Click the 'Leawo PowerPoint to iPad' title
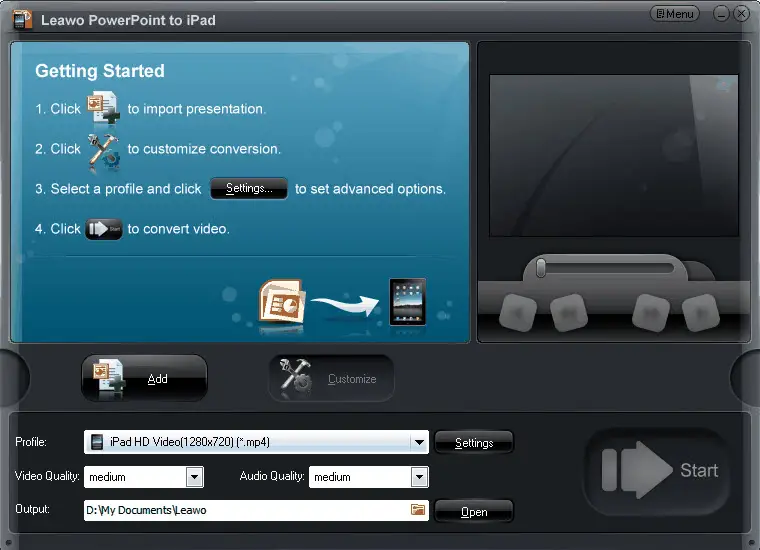This screenshot has height=550, width=760. [x=128, y=20]
